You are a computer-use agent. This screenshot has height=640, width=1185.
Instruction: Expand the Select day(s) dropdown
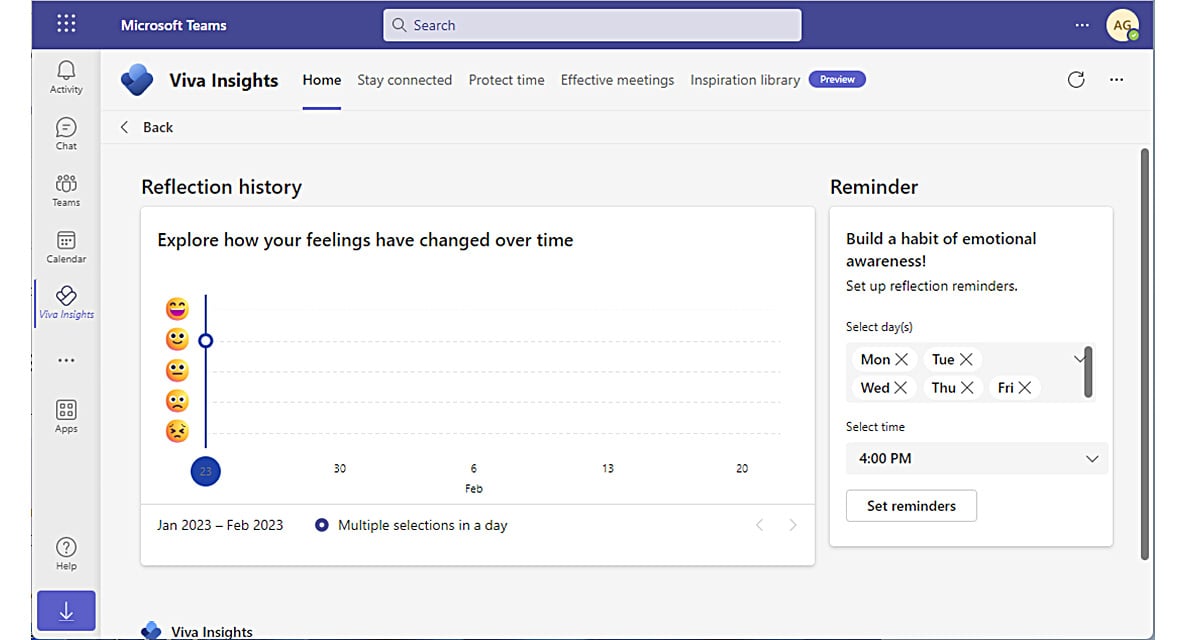click(x=1078, y=359)
